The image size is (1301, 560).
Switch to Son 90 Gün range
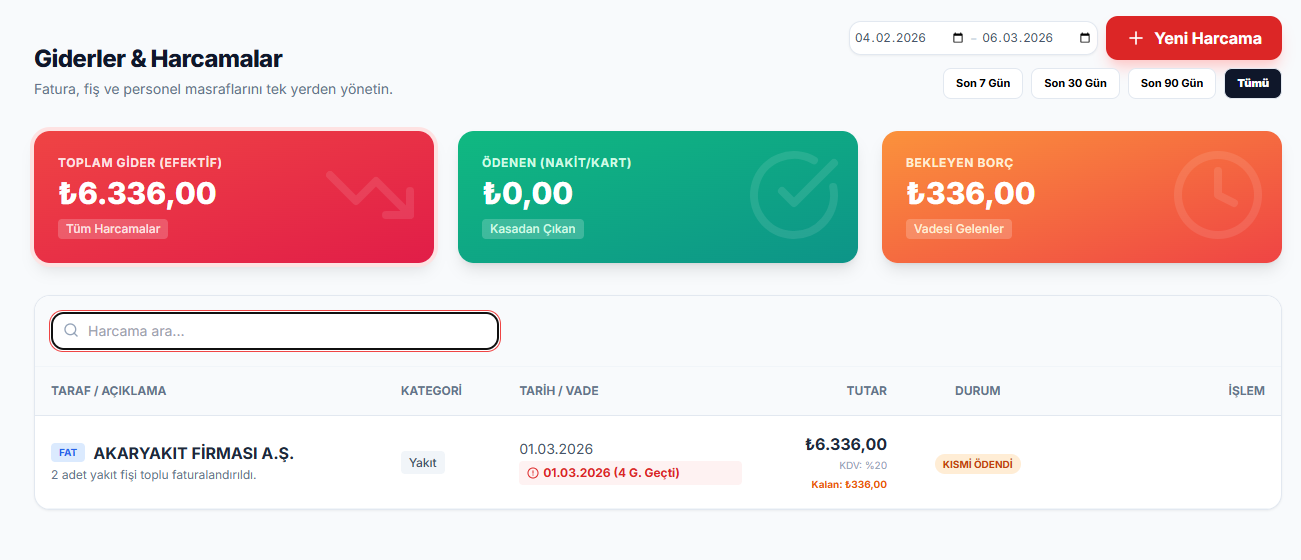tap(1171, 83)
